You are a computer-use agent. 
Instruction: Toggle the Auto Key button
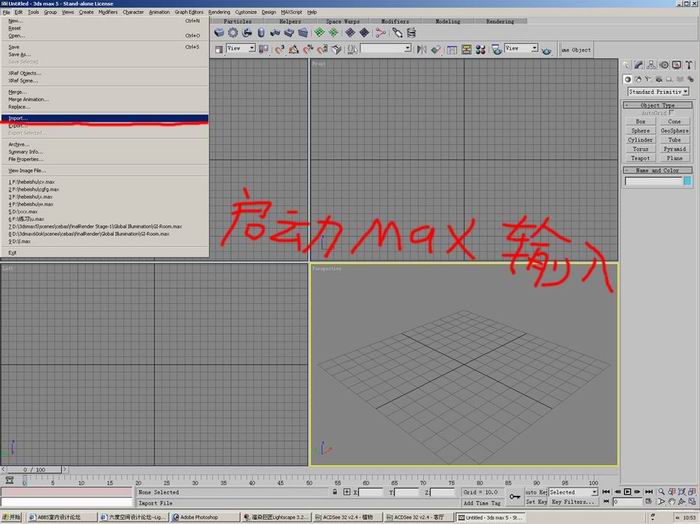coord(536,492)
